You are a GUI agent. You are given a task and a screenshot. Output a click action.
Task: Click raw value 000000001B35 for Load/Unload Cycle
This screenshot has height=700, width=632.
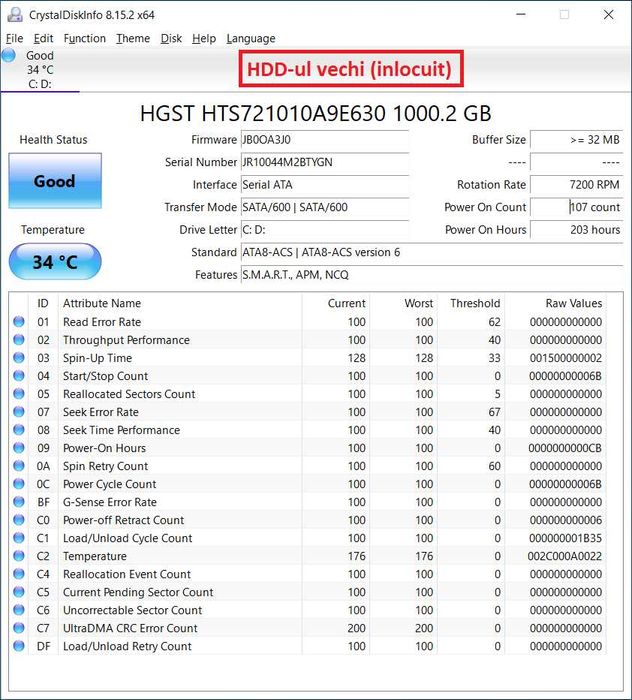click(565, 538)
